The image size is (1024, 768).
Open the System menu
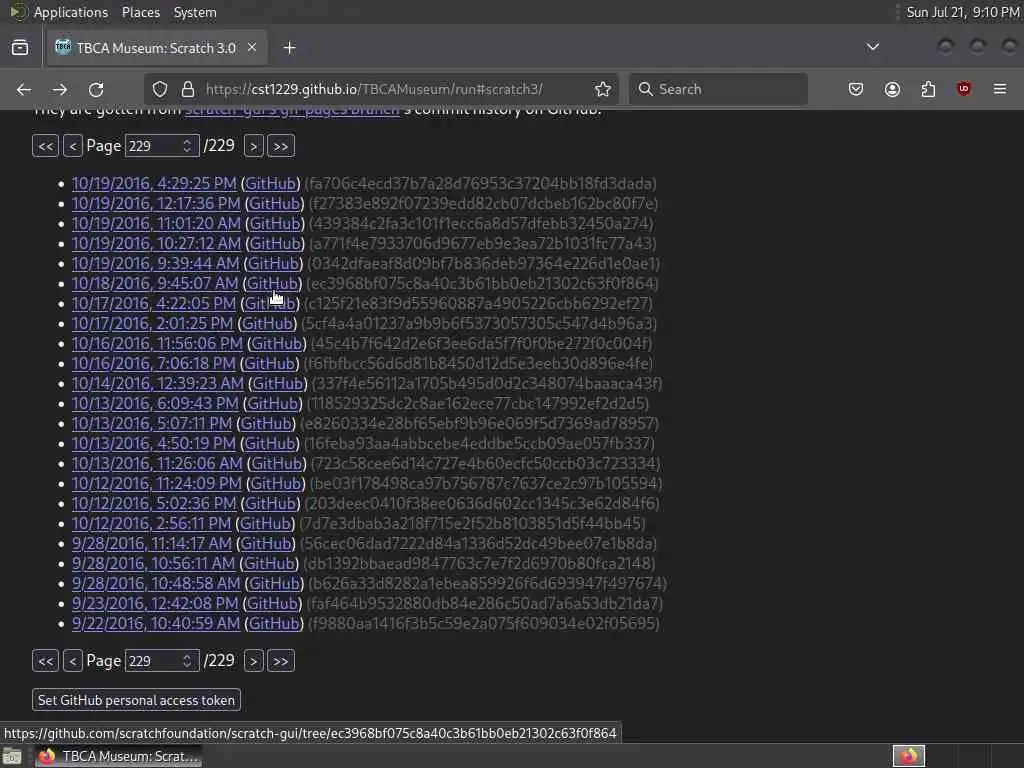195,12
